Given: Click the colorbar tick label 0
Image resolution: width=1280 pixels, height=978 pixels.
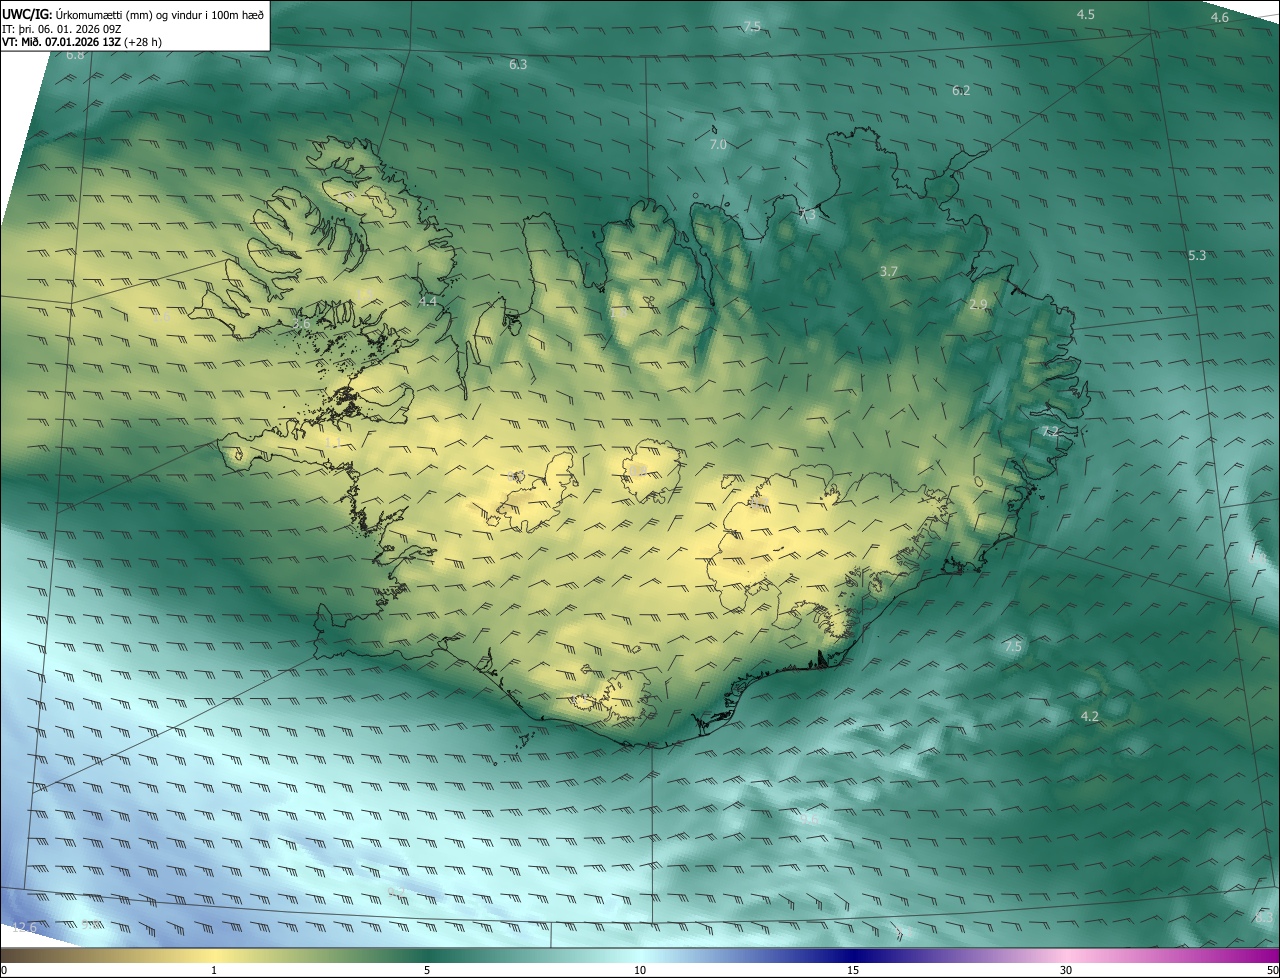Looking at the screenshot, I should (x=3, y=970).
